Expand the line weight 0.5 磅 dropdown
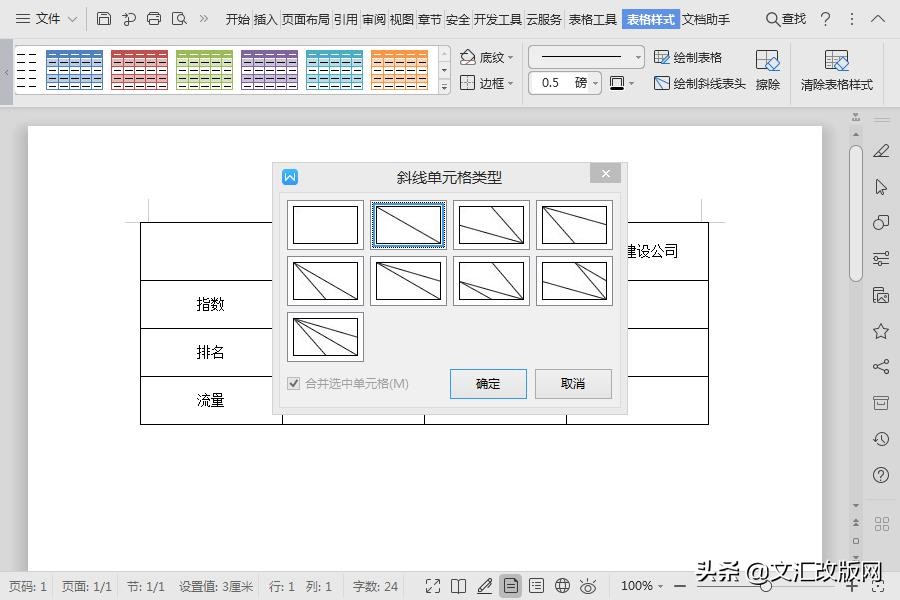Image resolution: width=900 pixels, height=600 pixels. pyautogui.click(x=595, y=83)
